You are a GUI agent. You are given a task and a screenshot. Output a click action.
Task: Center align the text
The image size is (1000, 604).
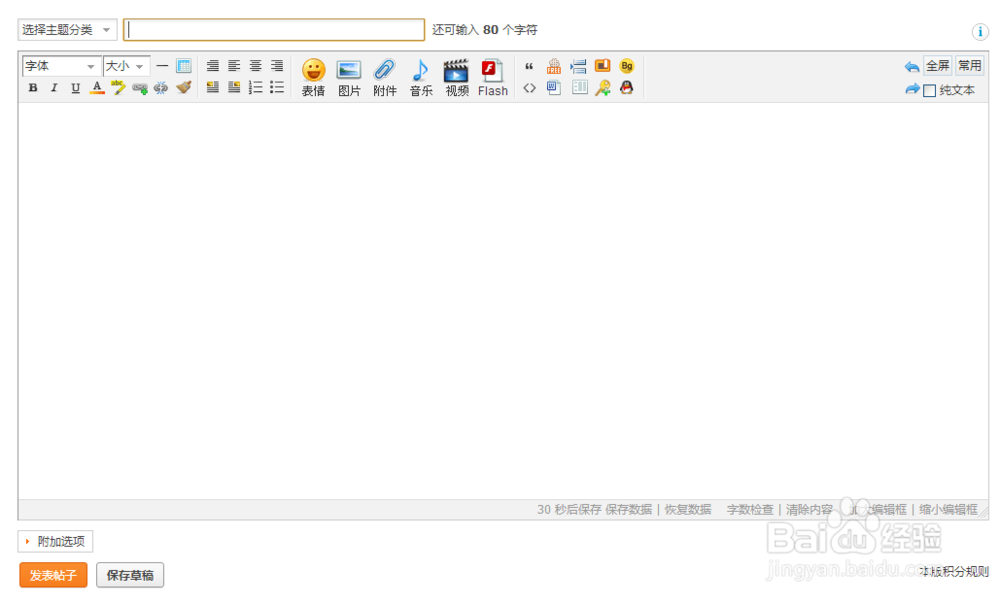tap(255, 66)
